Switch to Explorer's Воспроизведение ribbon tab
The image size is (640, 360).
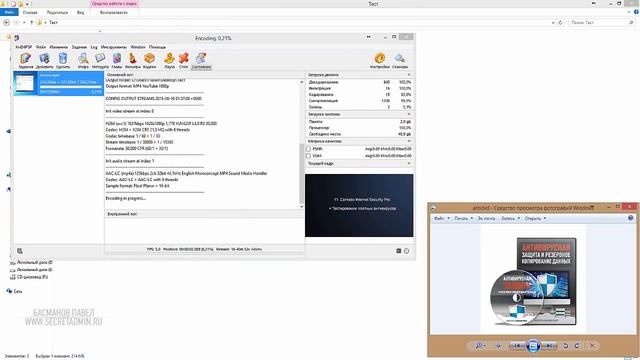click(x=114, y=12)
